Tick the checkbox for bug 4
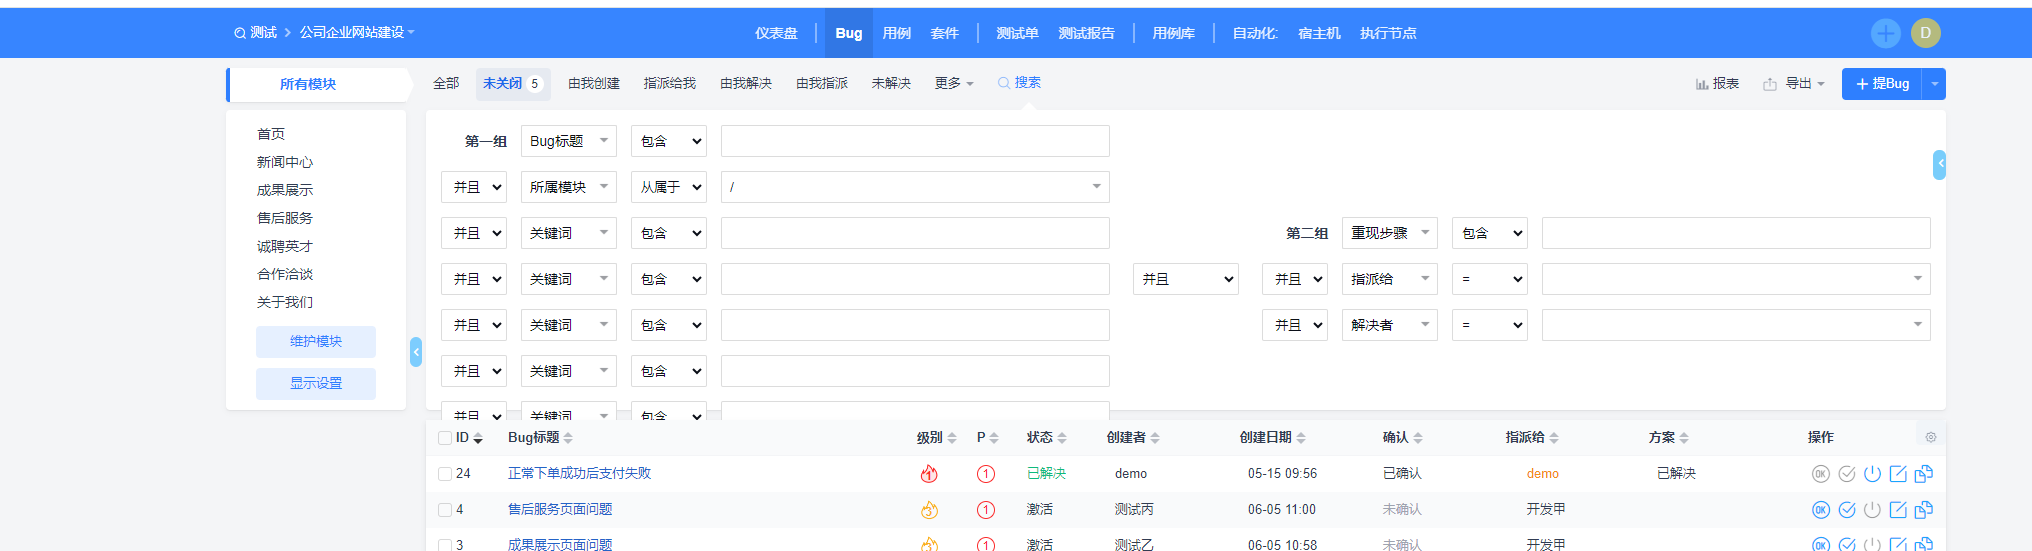Image resolution: width=2032 pixels, height=551 pixels. click(445, 510)
